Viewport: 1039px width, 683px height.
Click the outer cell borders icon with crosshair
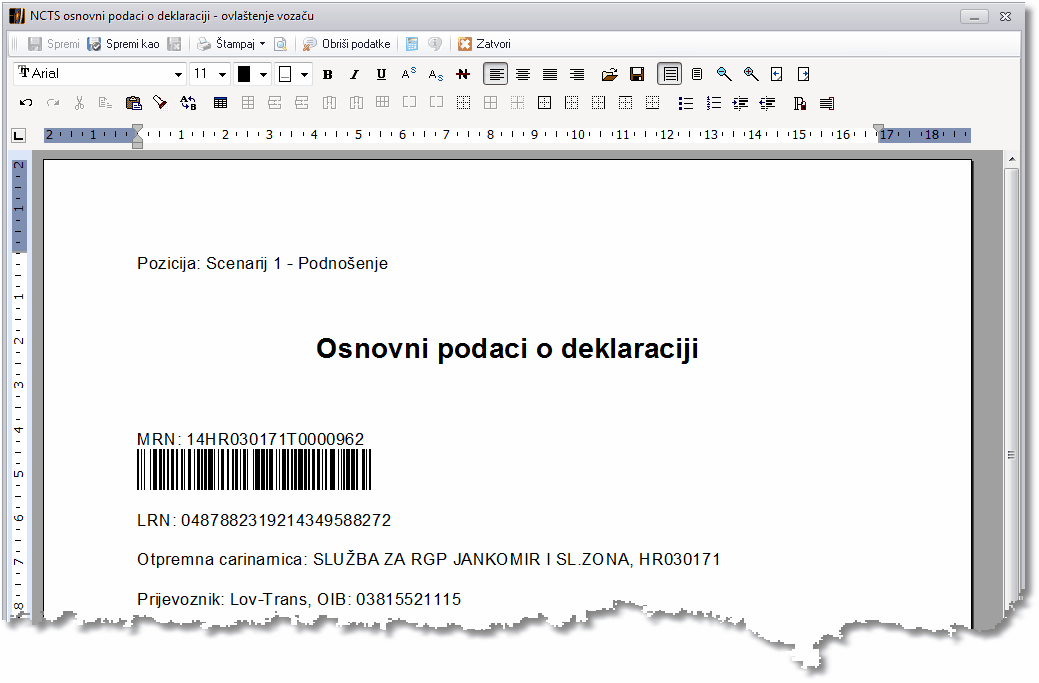545,103
